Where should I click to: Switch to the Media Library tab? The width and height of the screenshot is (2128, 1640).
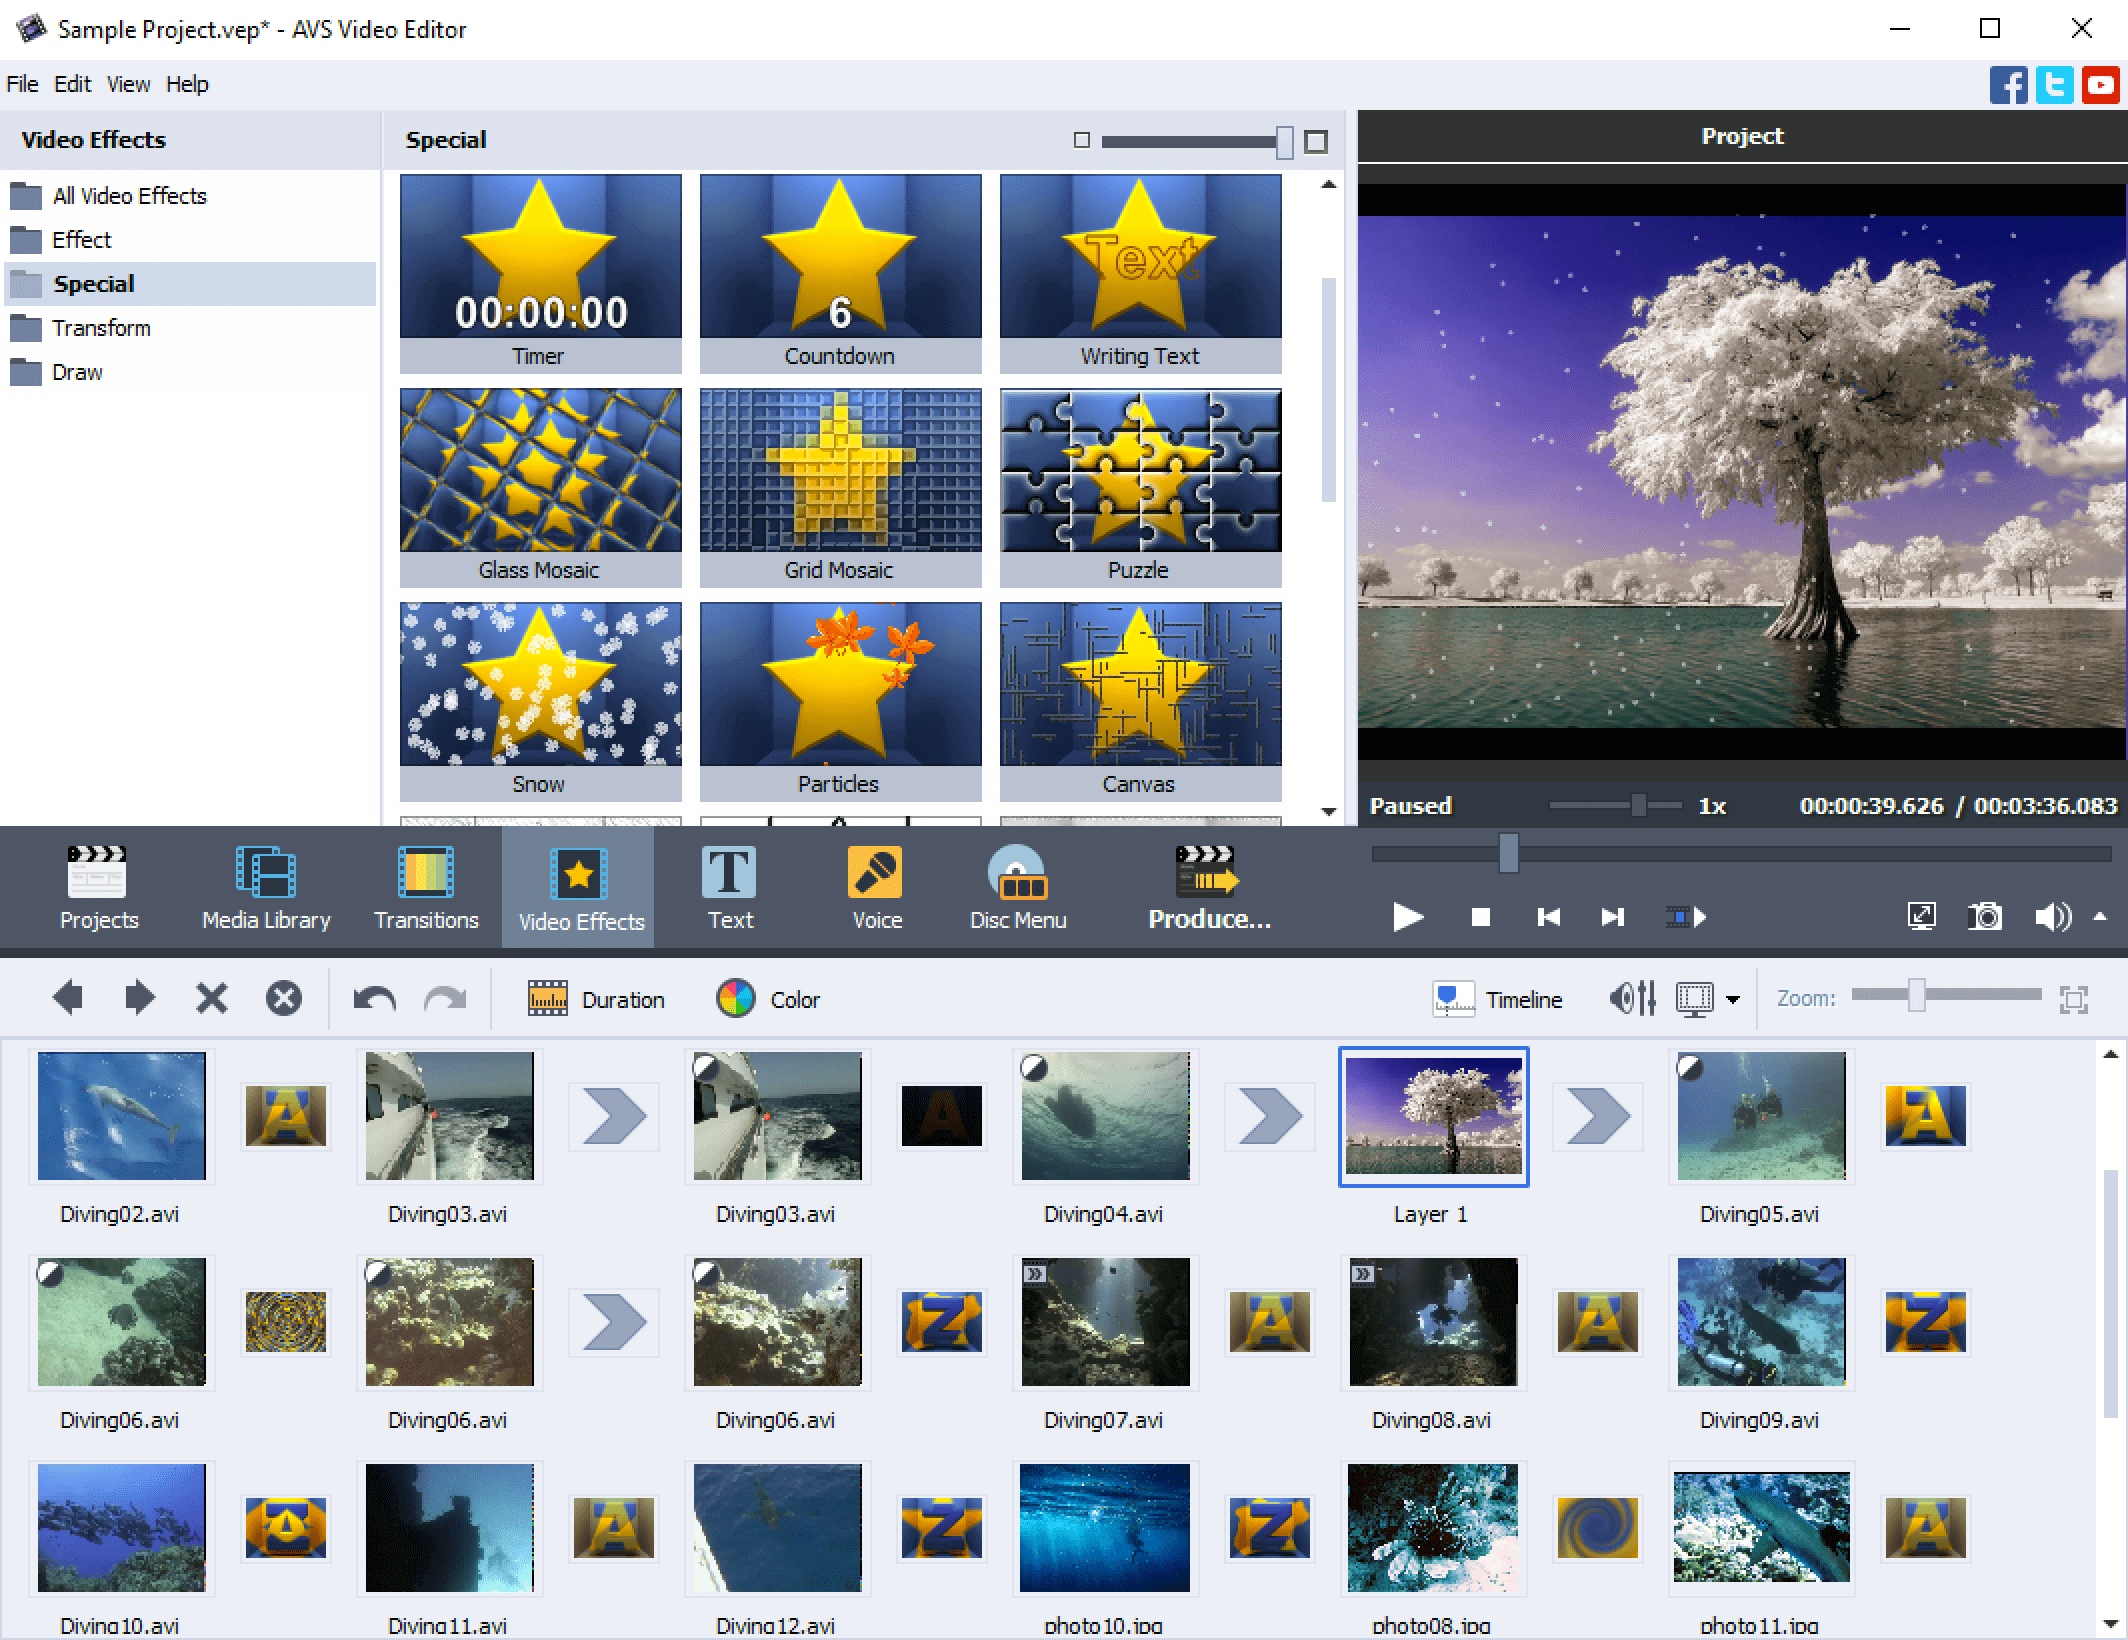[264, 887]
